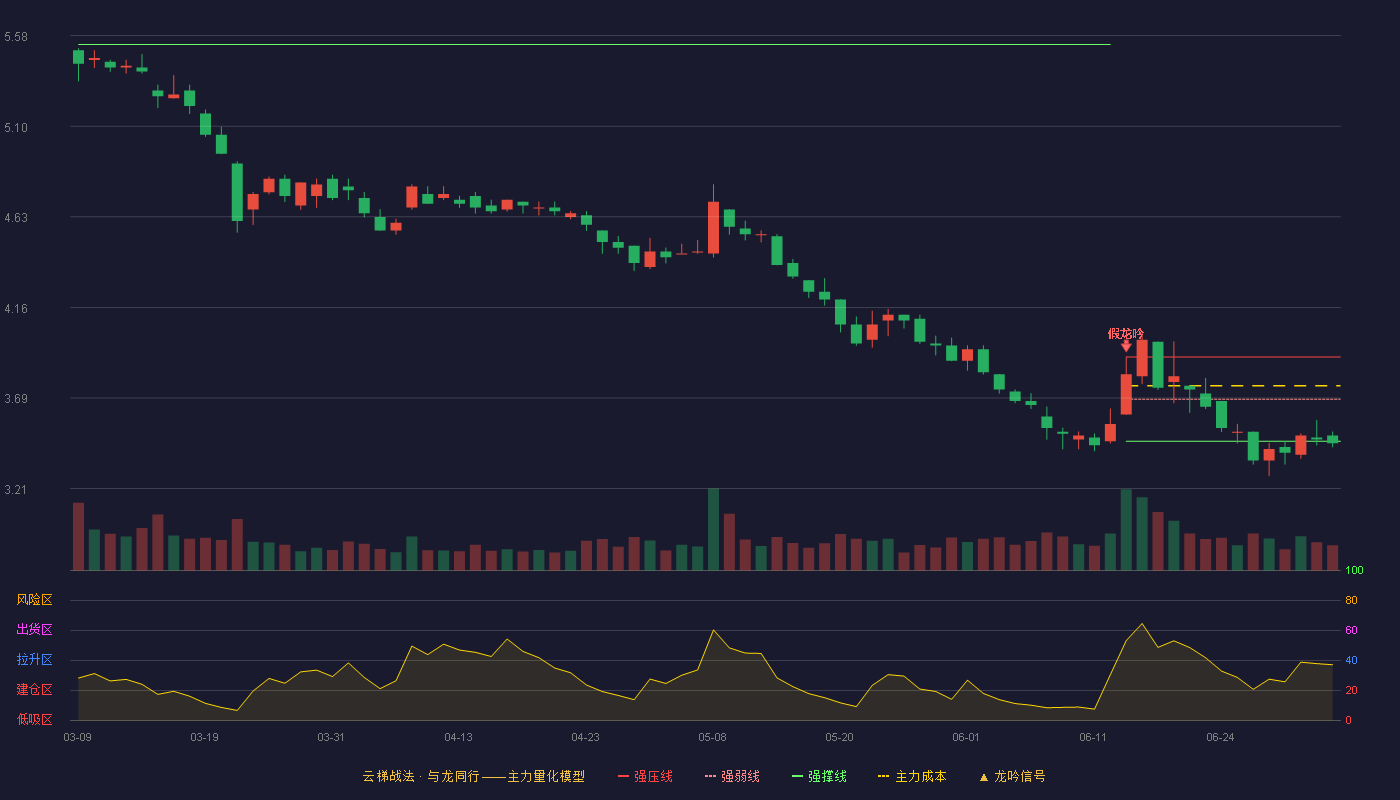Toggle the 强压线 legend entry
The width and height of the screenshot is (1400, 800).
point(645,776)
